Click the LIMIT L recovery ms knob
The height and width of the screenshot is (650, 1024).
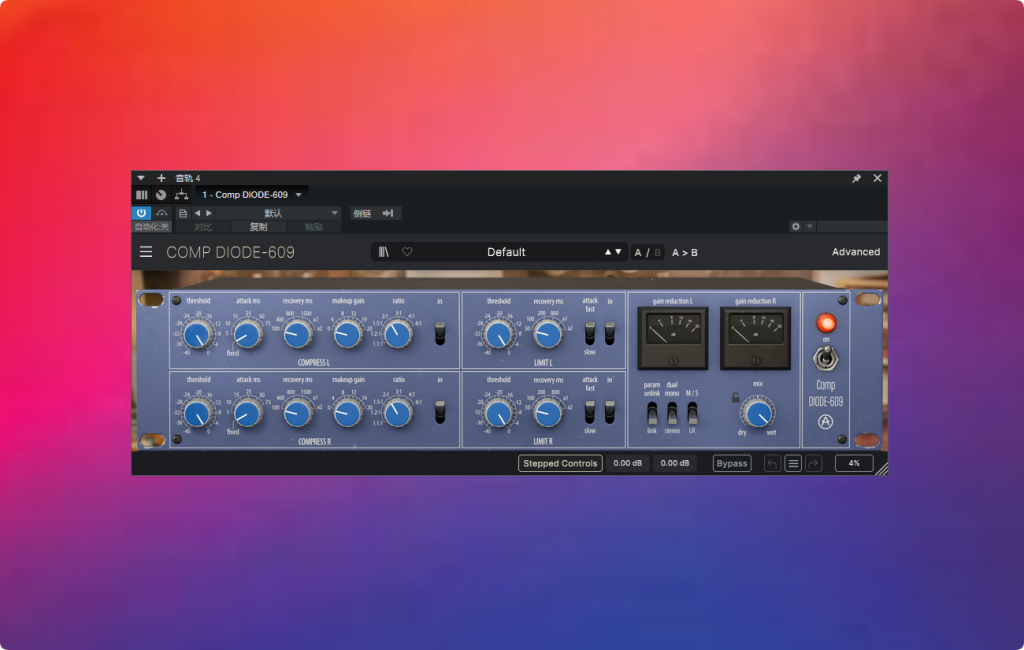point(548,335)
